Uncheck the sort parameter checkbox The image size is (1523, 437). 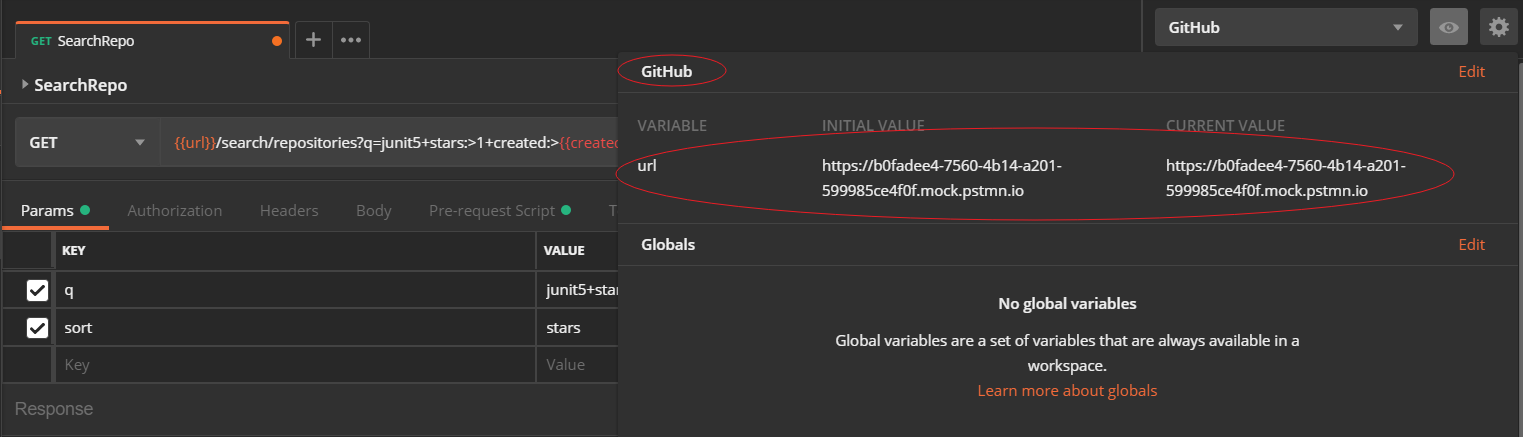point(37,328)
